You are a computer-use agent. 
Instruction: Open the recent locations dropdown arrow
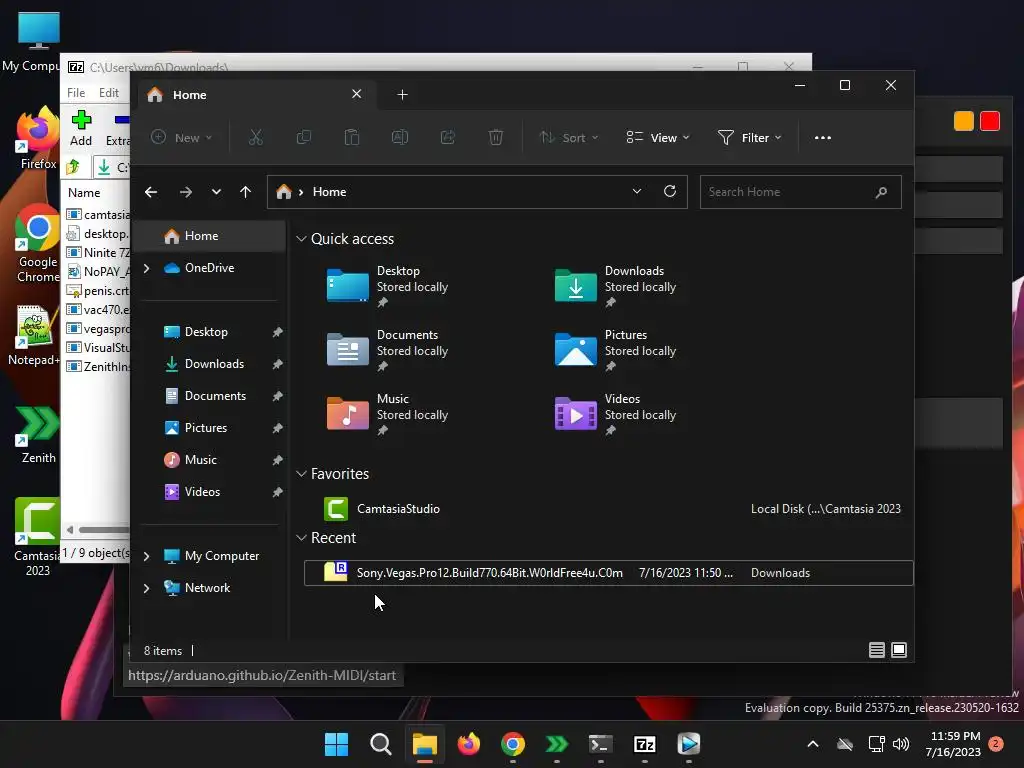click(x=216, y=192)
